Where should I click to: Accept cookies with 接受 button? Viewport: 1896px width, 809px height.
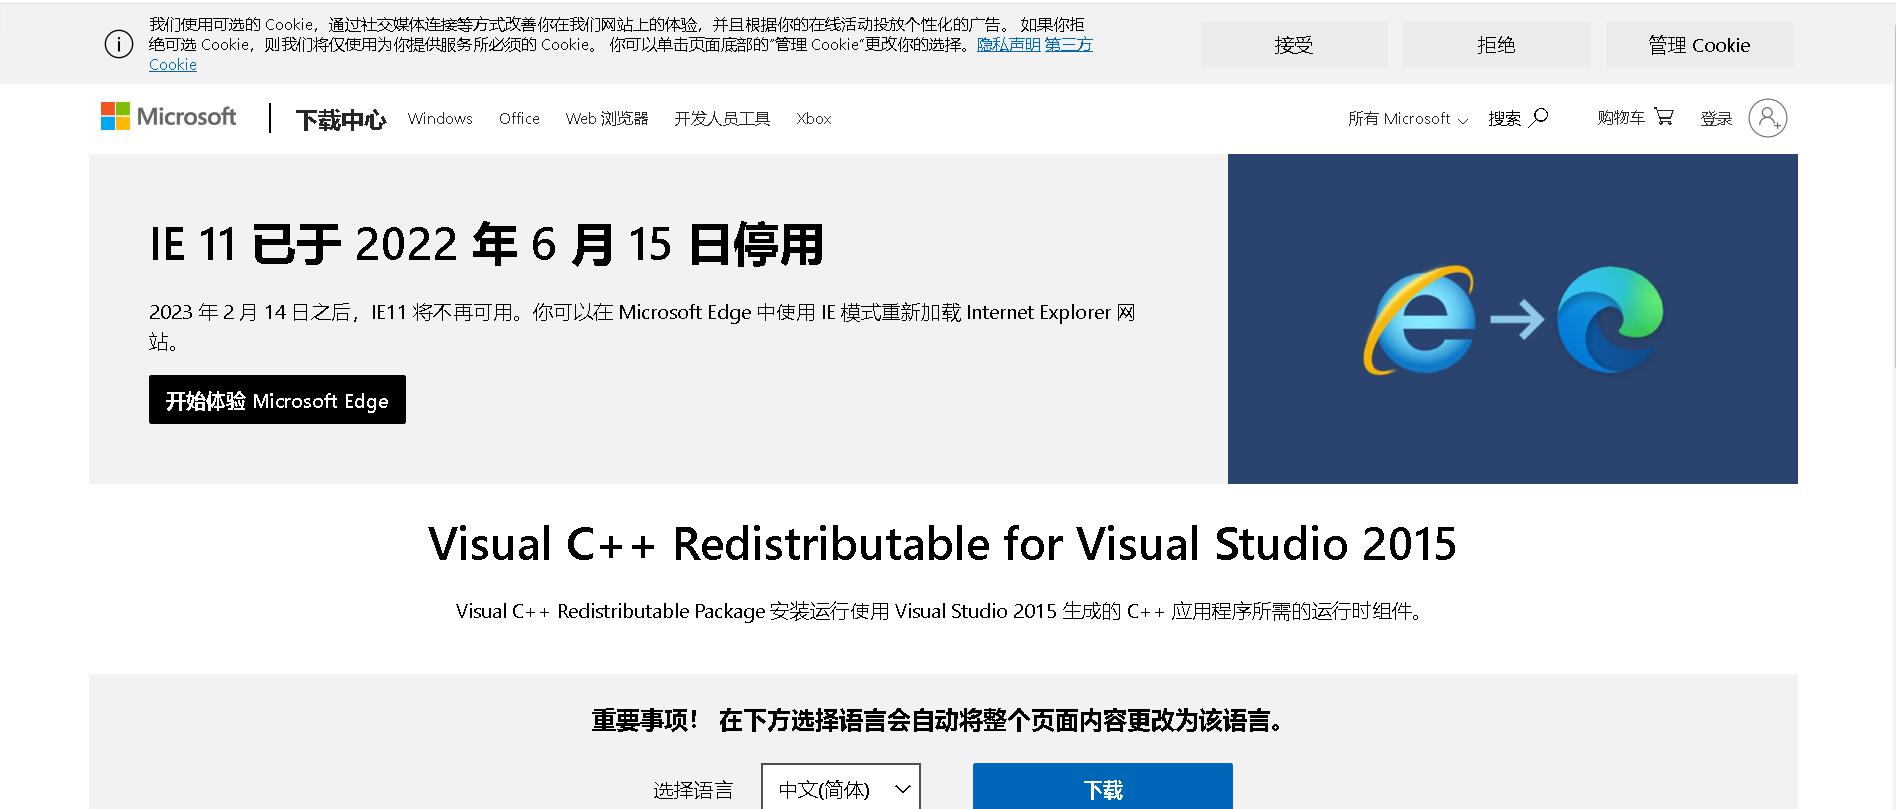(x=1293, y=45)
